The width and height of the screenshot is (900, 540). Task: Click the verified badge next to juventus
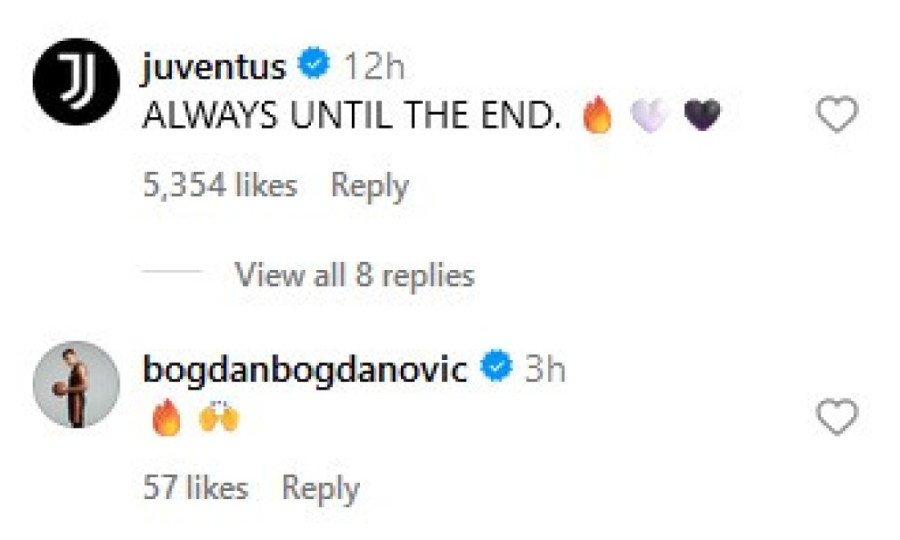[316, 67]
